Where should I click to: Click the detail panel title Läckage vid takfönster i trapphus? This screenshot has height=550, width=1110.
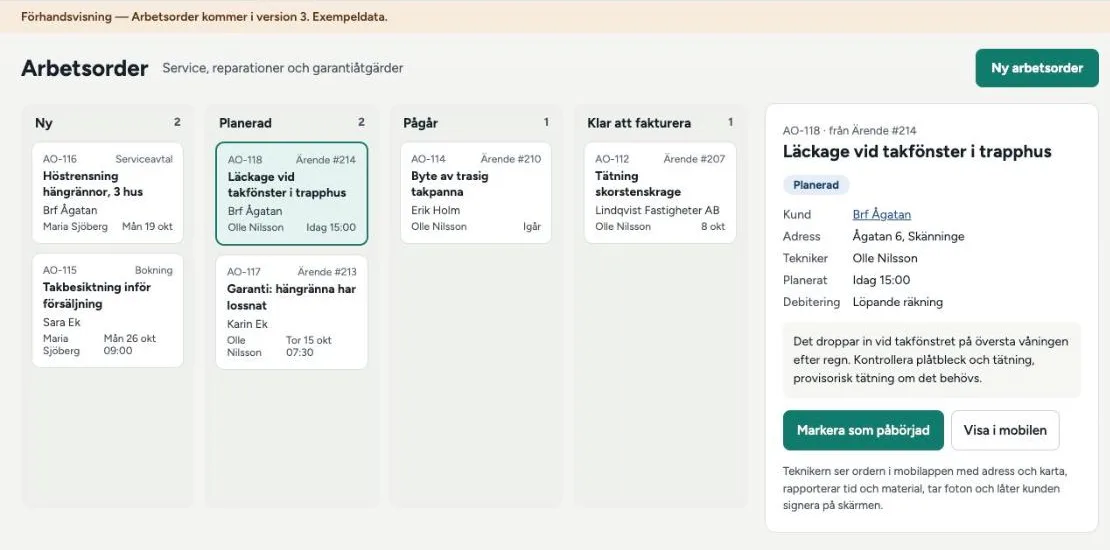click(x=917, y=151)
